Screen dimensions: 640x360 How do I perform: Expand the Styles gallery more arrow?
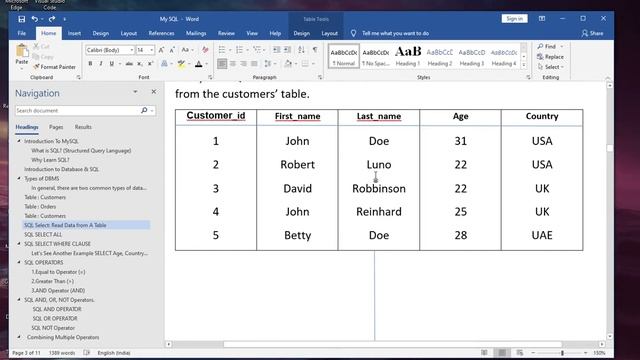[x=524, y=65]
